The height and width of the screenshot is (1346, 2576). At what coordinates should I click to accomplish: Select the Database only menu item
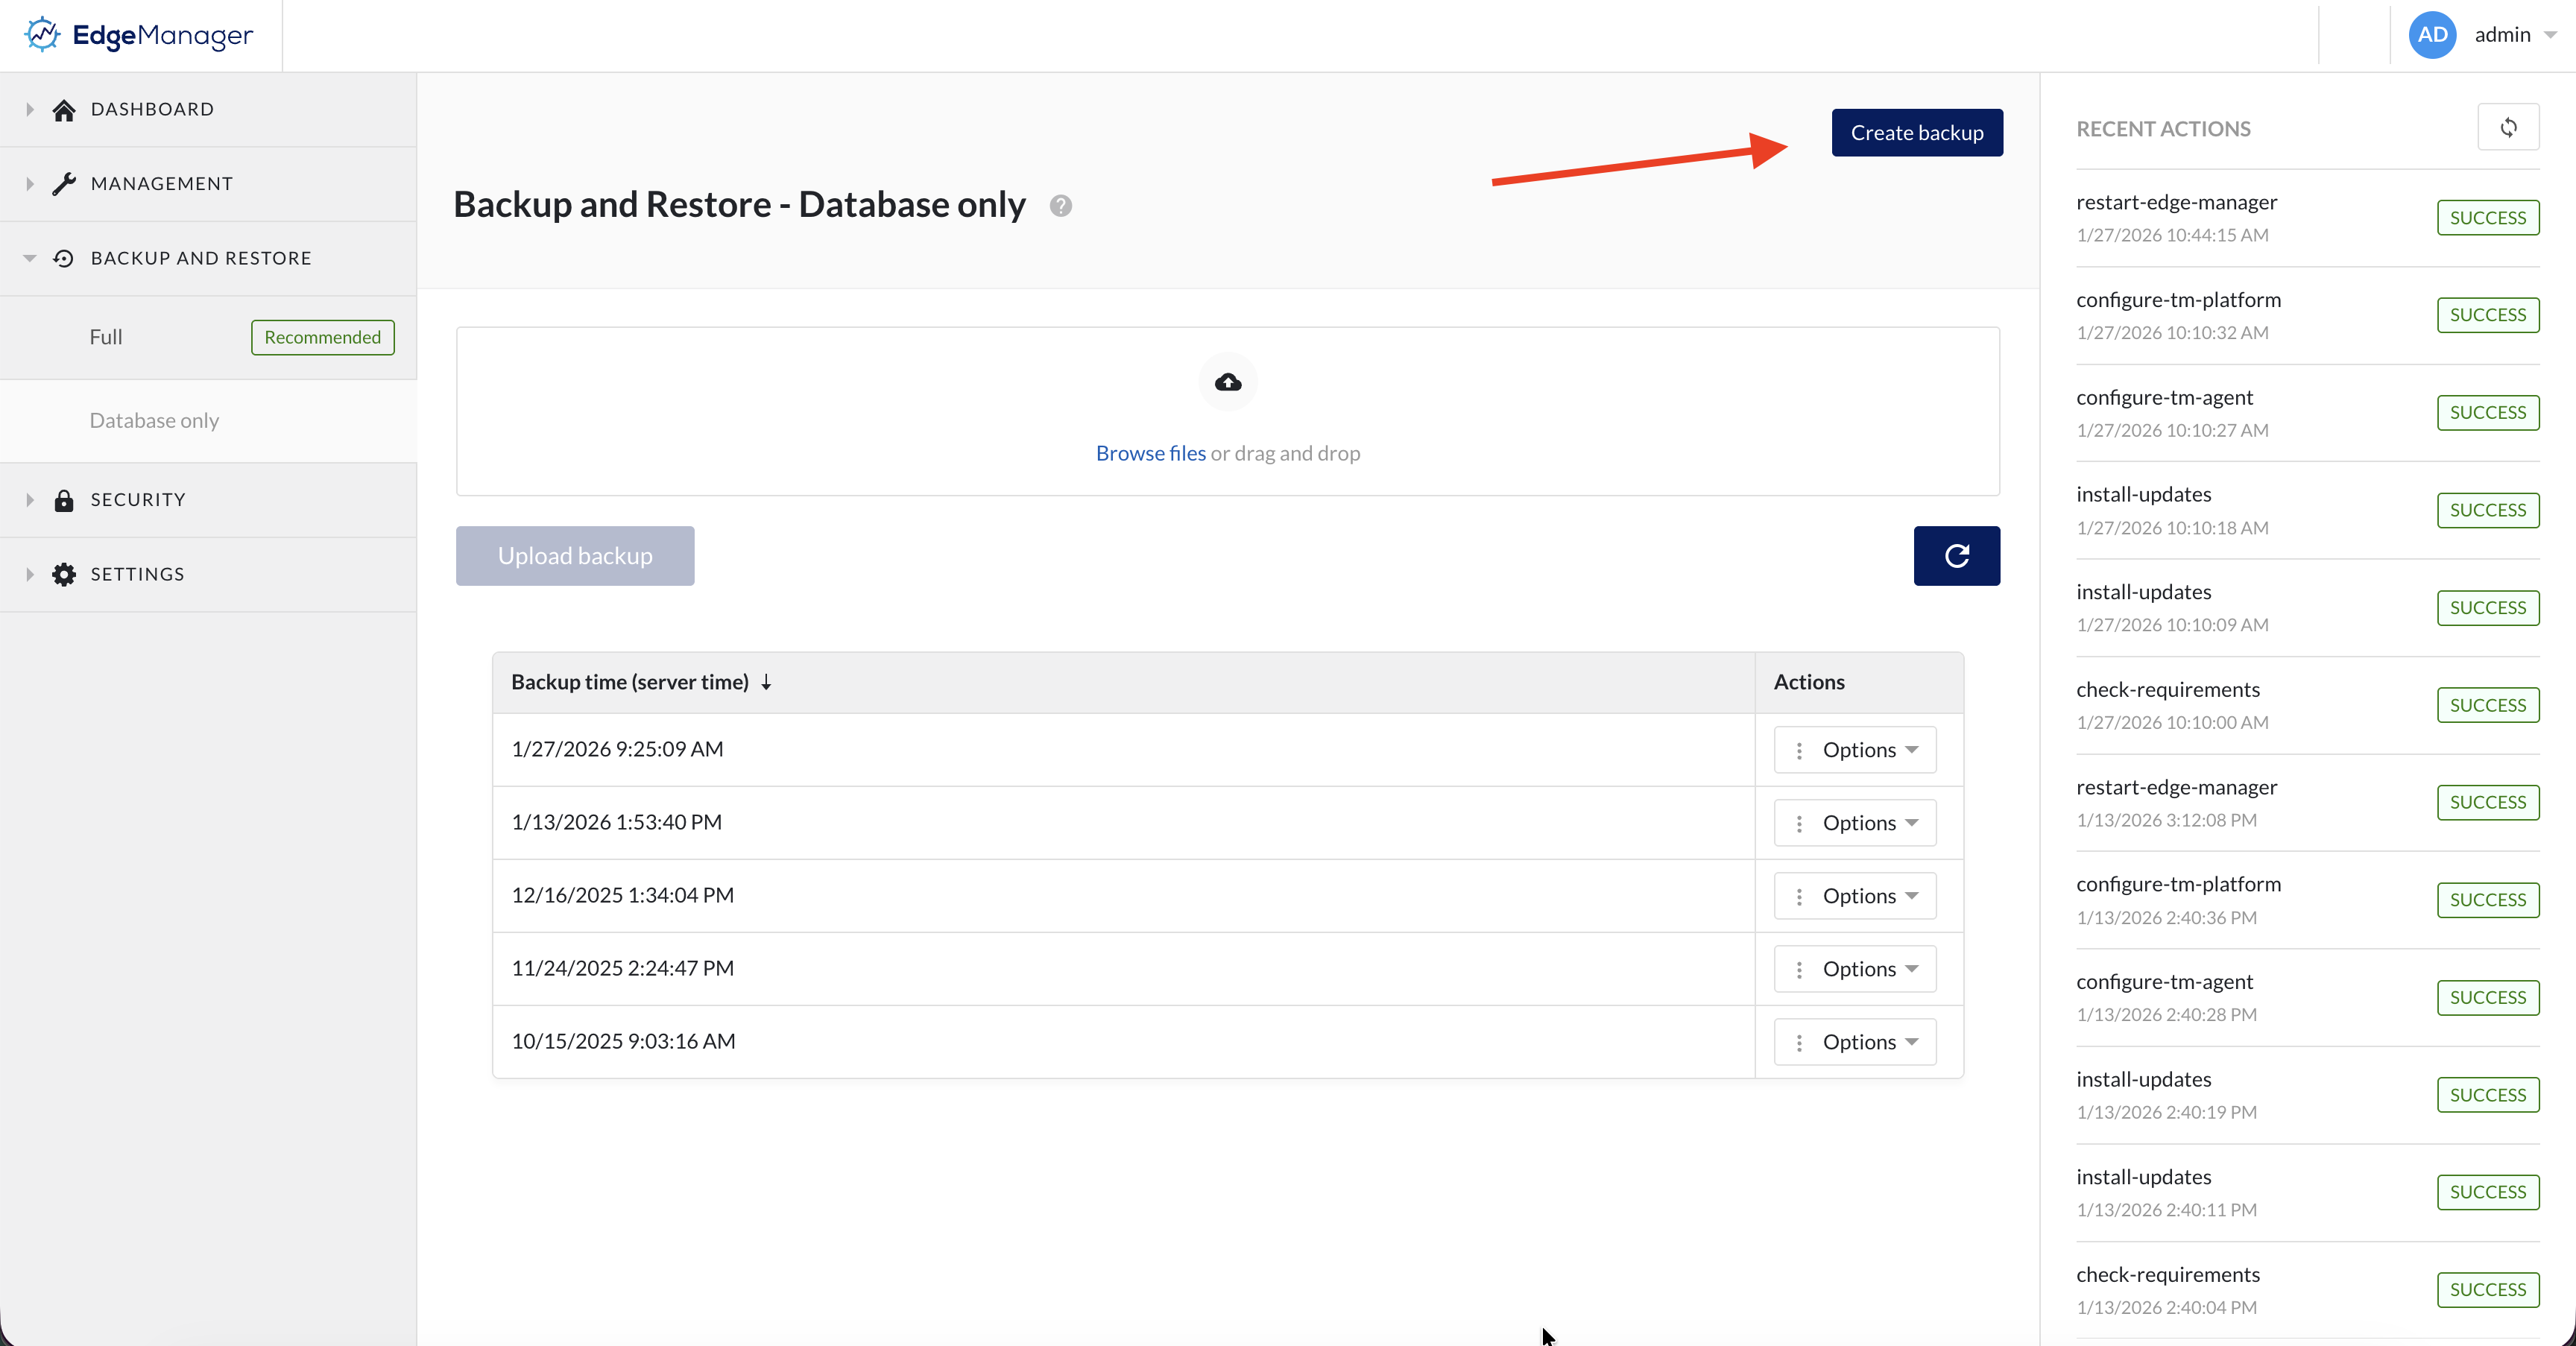click(x=154, y=421)
